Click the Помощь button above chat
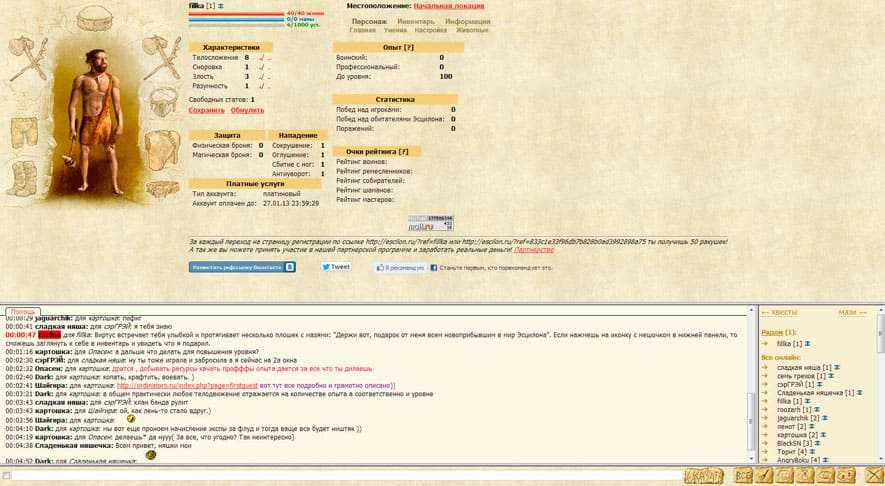 coord(22,312)
